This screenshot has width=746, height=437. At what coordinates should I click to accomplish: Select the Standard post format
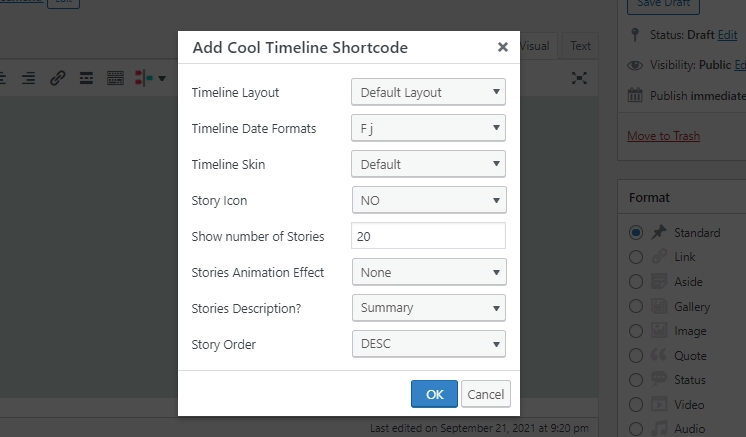(636, 233)
